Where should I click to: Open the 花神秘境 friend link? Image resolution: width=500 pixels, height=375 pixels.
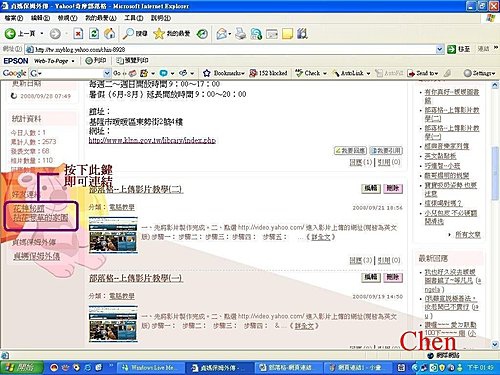(29, 209)
